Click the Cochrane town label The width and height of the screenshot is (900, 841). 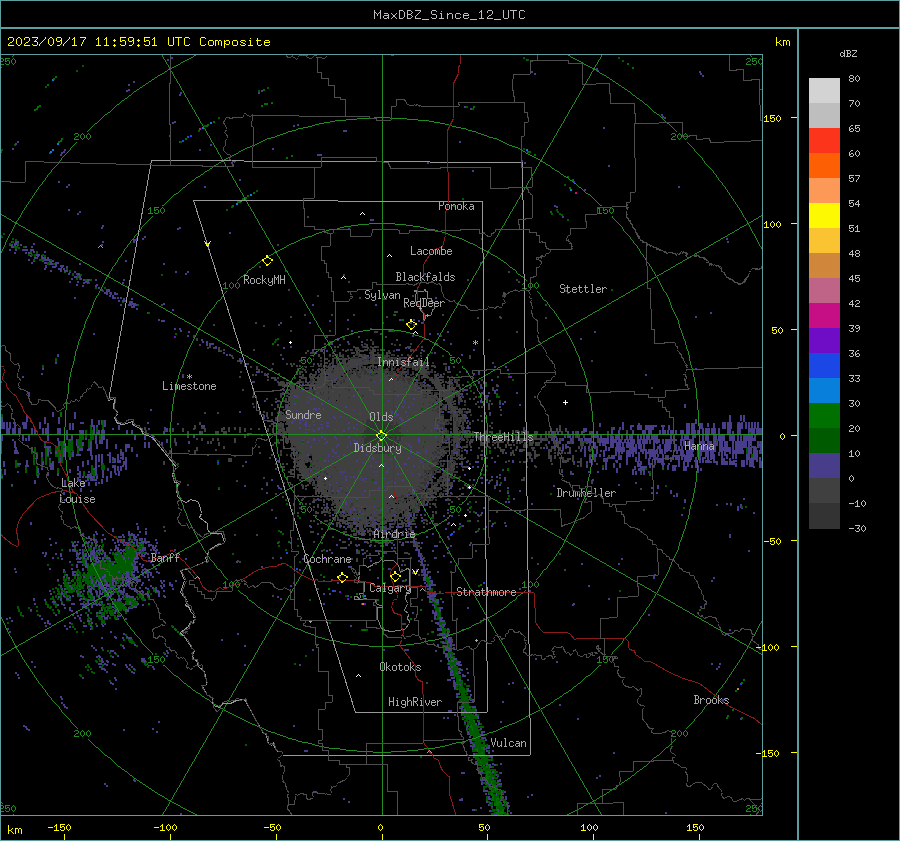pos(327,559)
